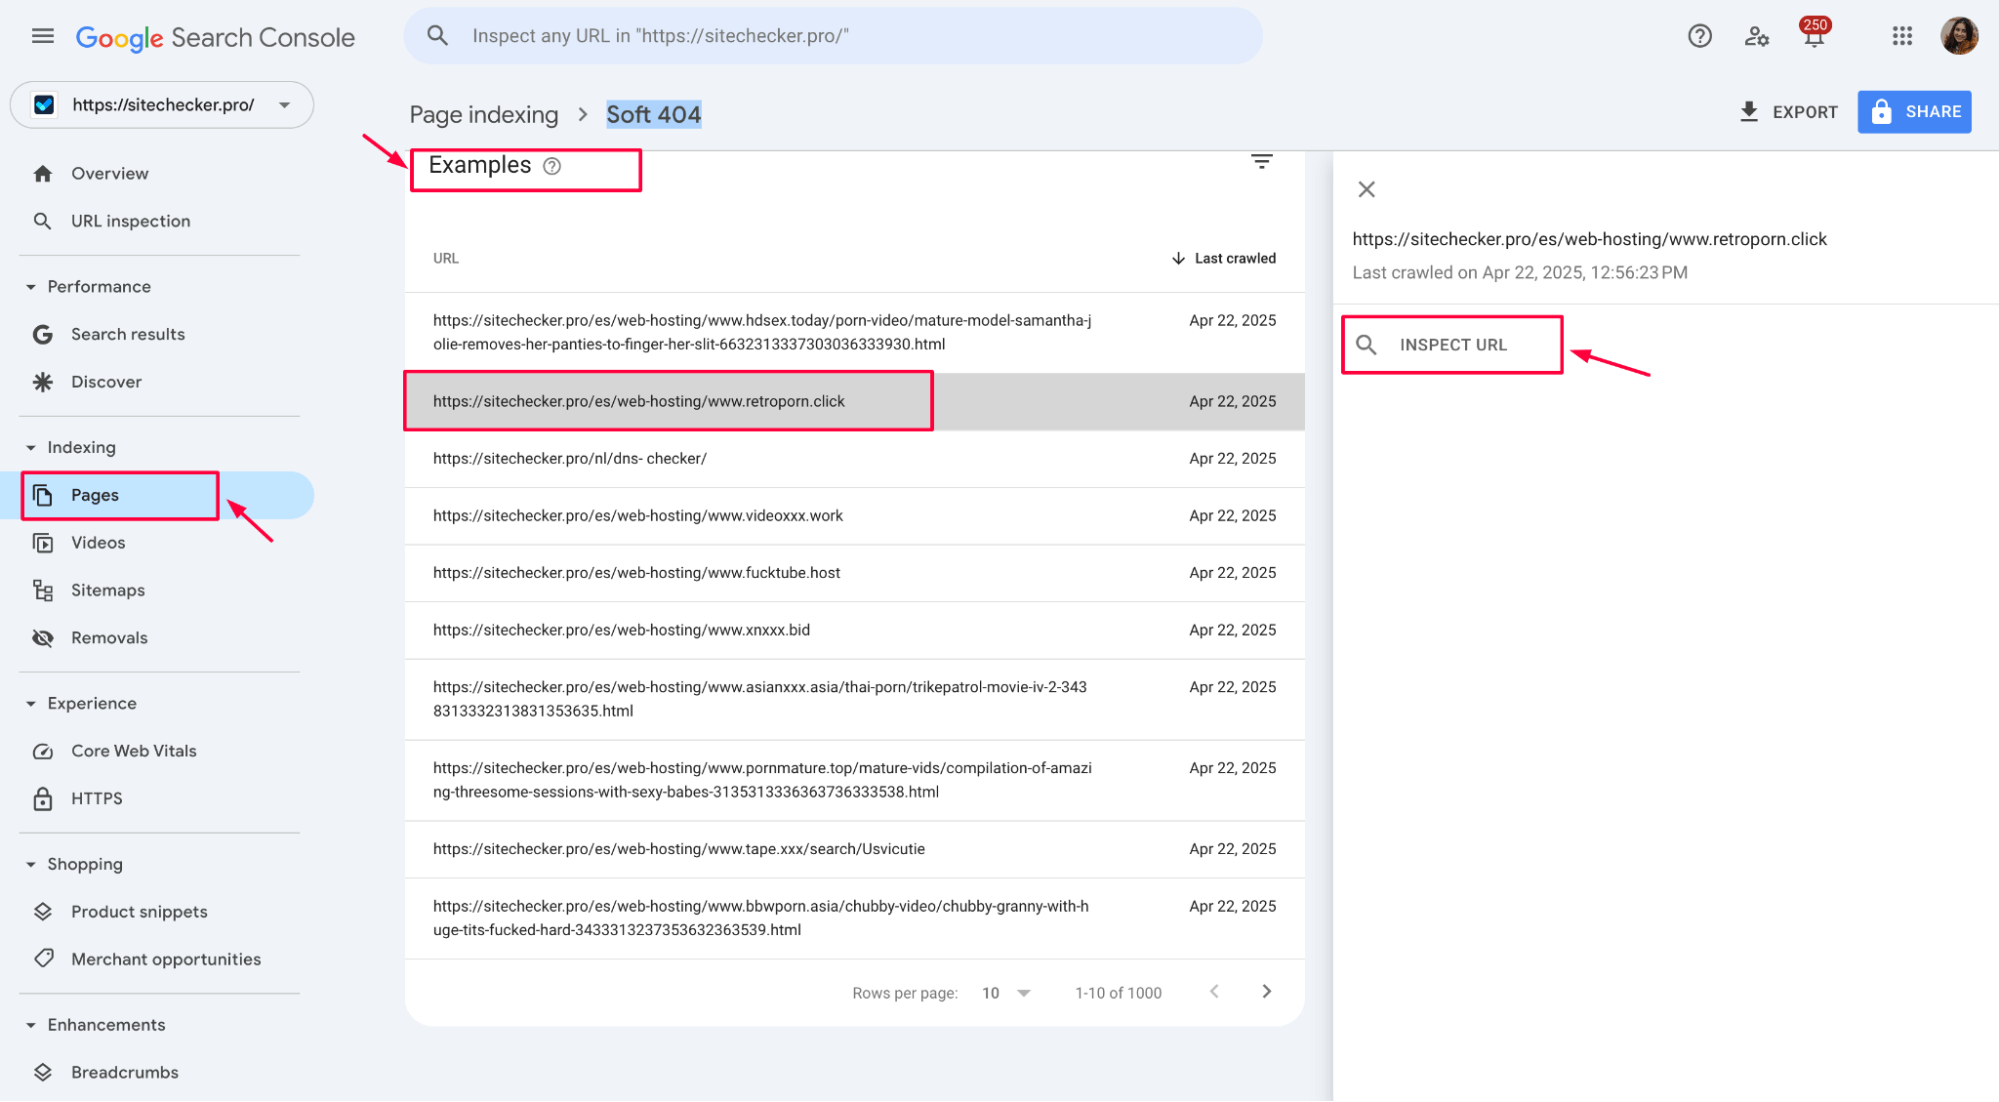Sort by Last crawled column

(1223, 258)
